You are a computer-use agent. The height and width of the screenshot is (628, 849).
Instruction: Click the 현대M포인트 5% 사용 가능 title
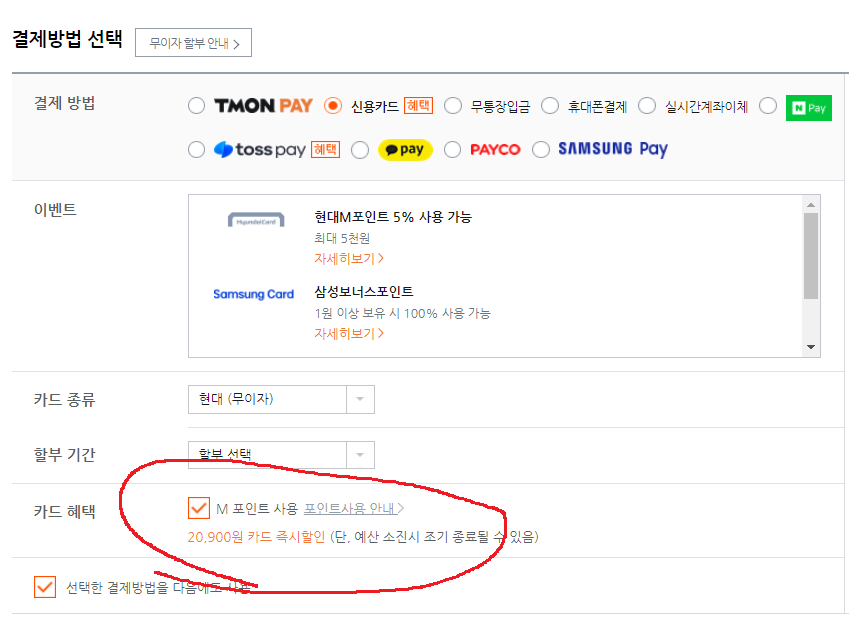point(393,217)
